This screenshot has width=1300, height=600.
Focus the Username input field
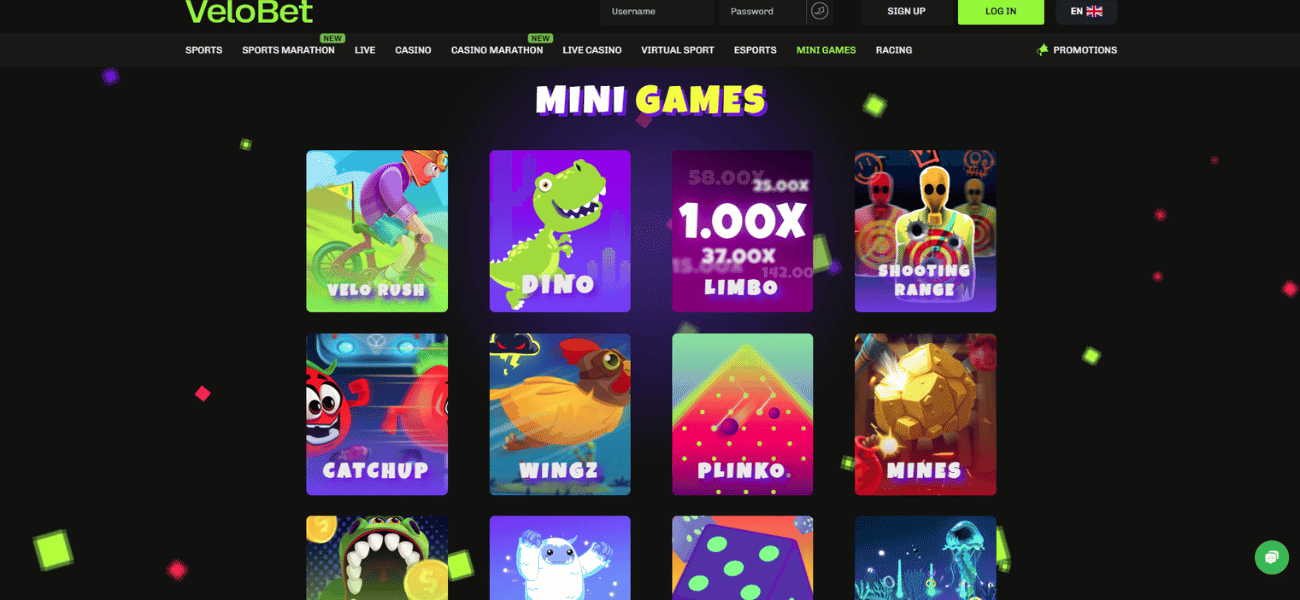657,11
